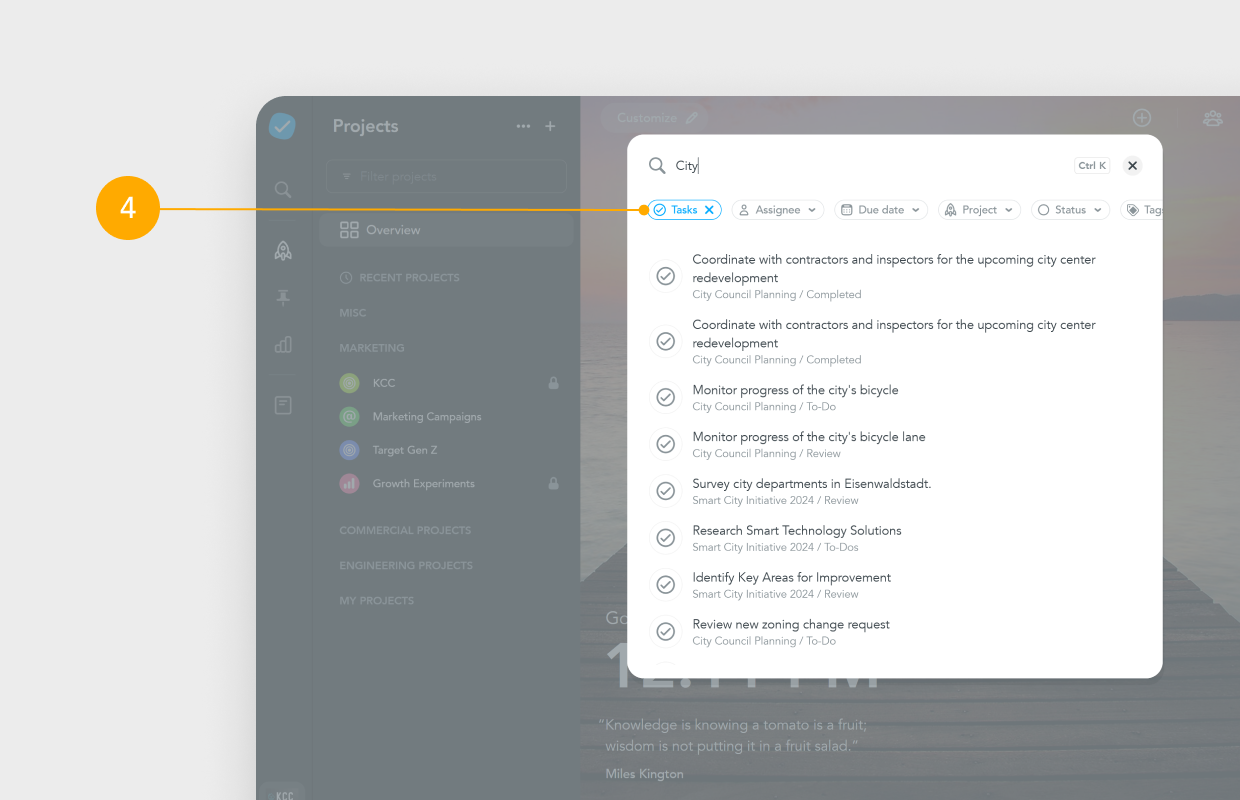Open the KCC project icon in Marketing
The height and width of the screenshot is (800, 1240).
click(x=349, y=383)
